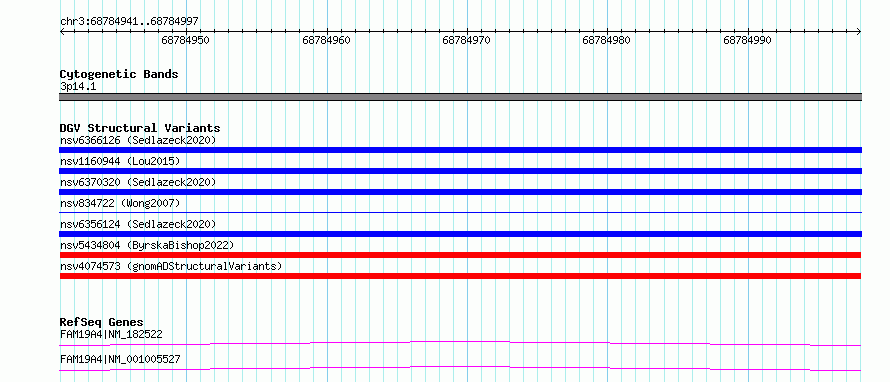Image resolution: width=890 pixels, height=382 pixels.
Task: Click ruler tick label 68784960
Action: pos(326,40)
